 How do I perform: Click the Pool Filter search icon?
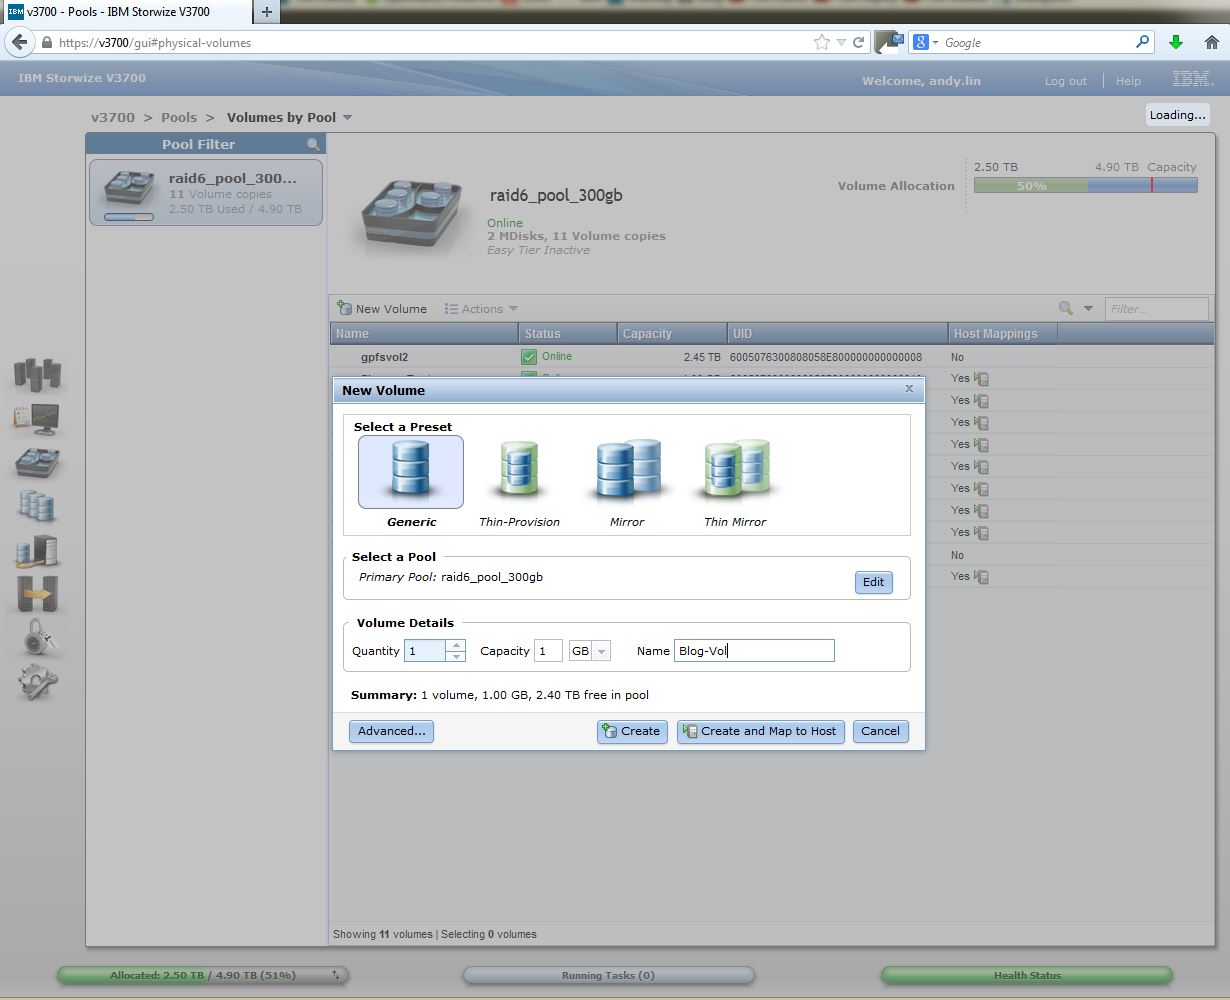[x=314, y=145]
